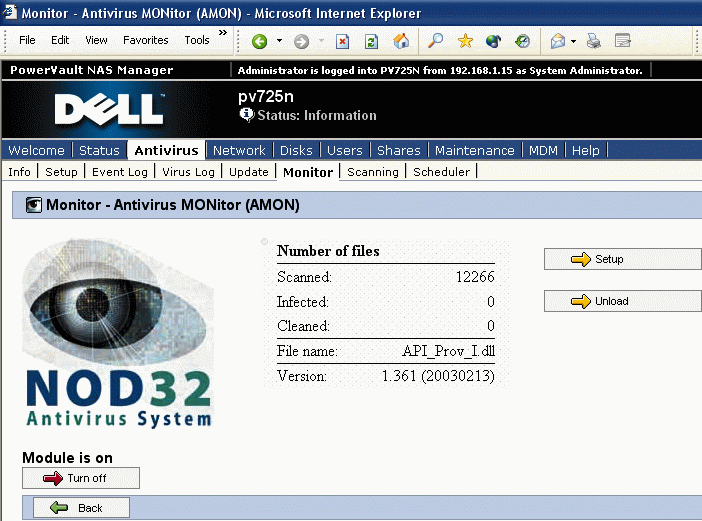This screenshot has height=521, width=702.
Task: Switch to the Status tab
Action: pyautogui.click(x=99, y=150)
